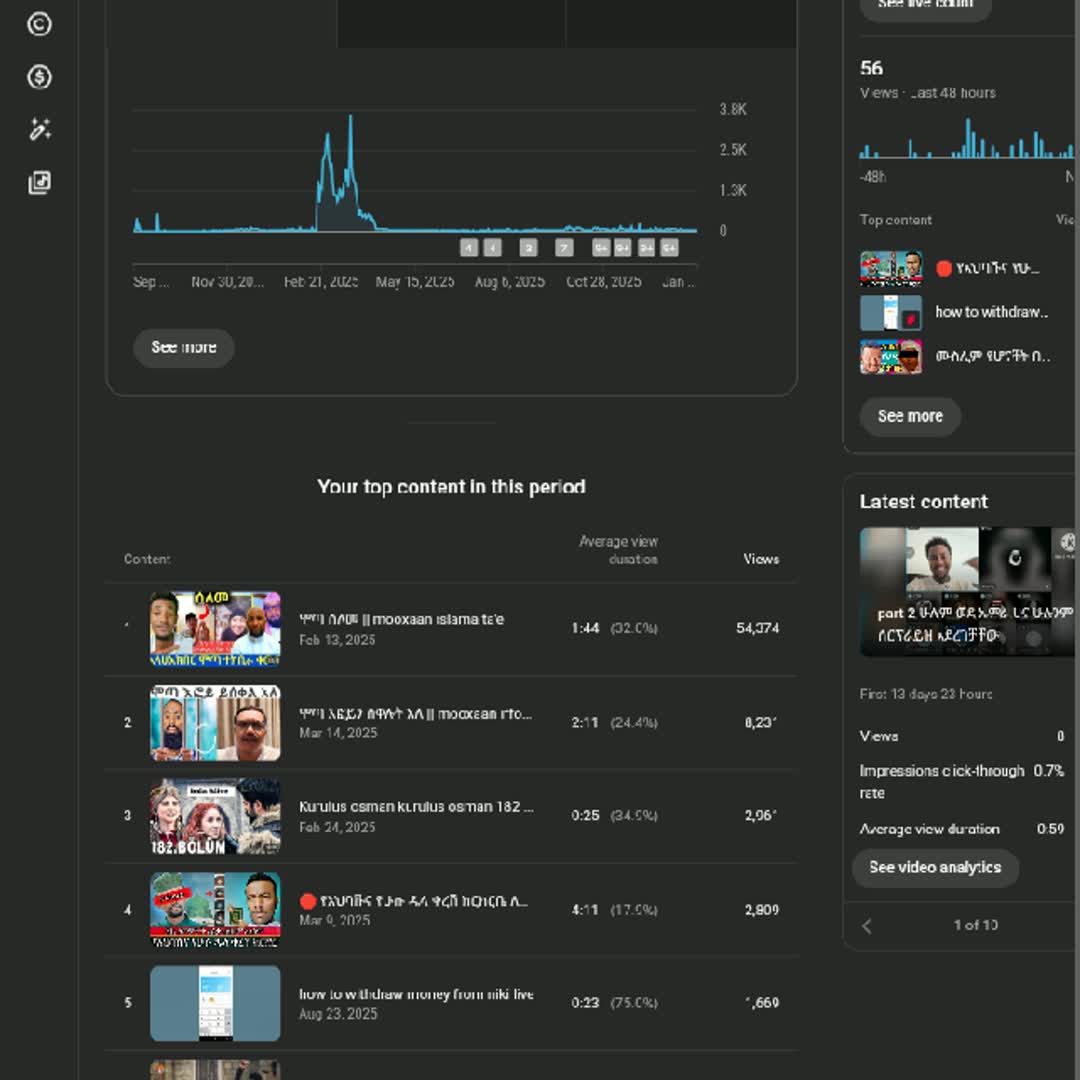This screenshot has width=1080, height=1080.
Task: Open the 'mooxaan islama ta'e' video title
Action: pyautogui.click(x=402, y=619)
